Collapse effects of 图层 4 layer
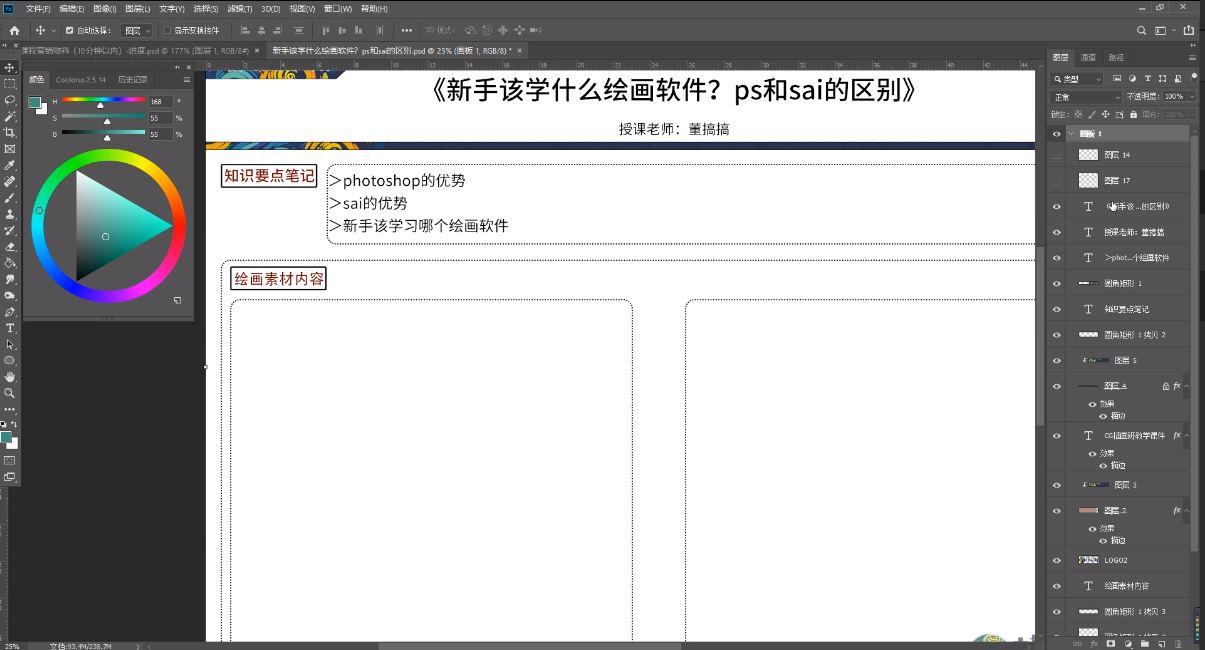The height and width of the screenshot is (650, 1205). coord(1186,386)
